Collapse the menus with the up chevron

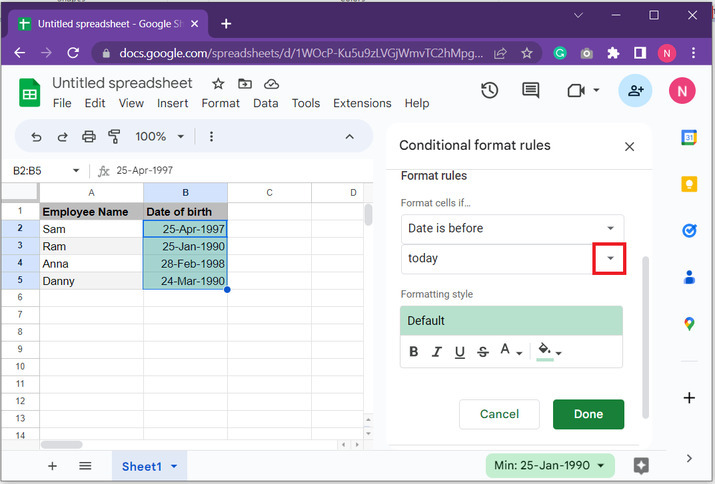349,136
